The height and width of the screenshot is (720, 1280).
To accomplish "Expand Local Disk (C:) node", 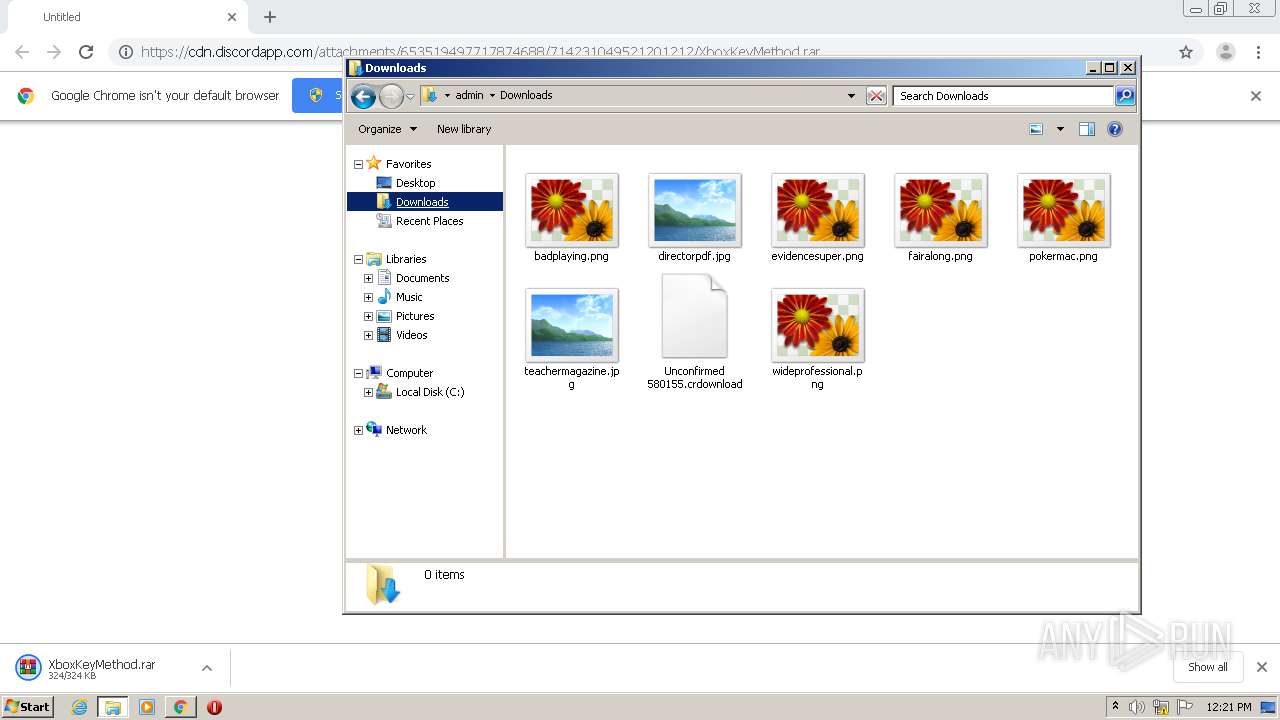I will tap(368, 392).
